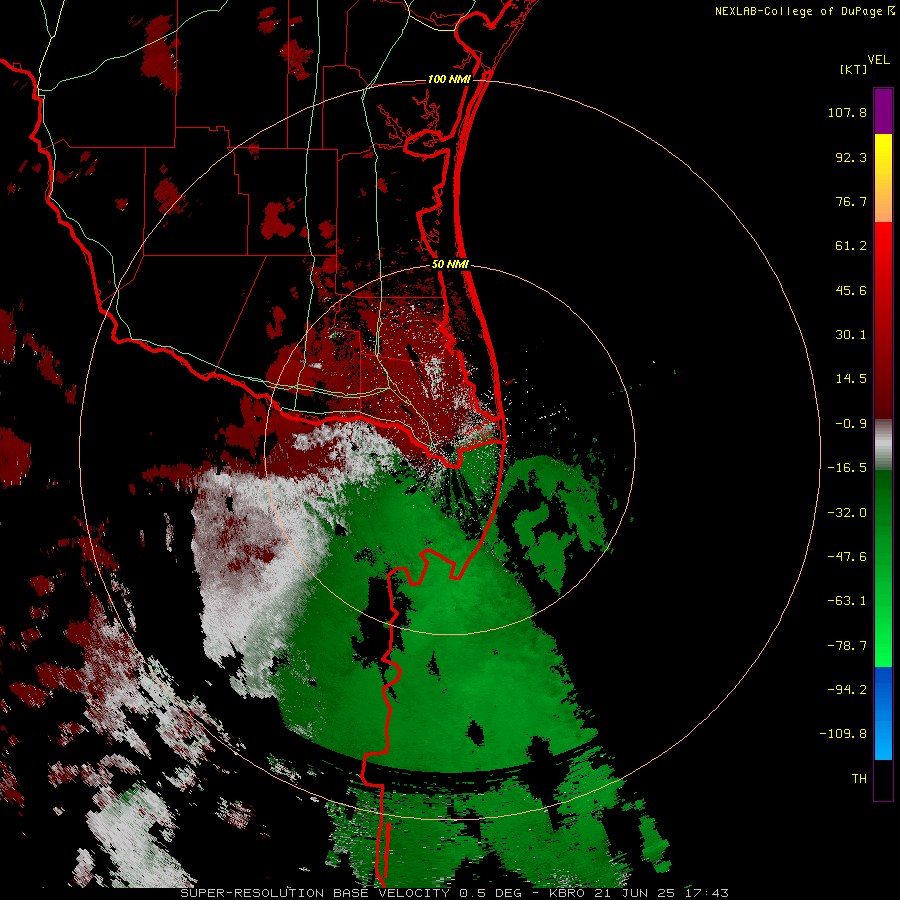Click the 30.1 scale value

click(x=851, y=335)
